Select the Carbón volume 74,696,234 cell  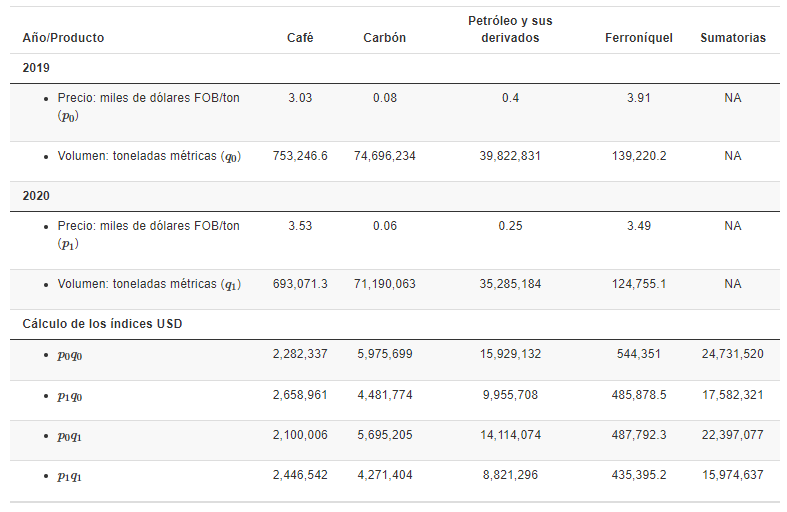(385, 156)
